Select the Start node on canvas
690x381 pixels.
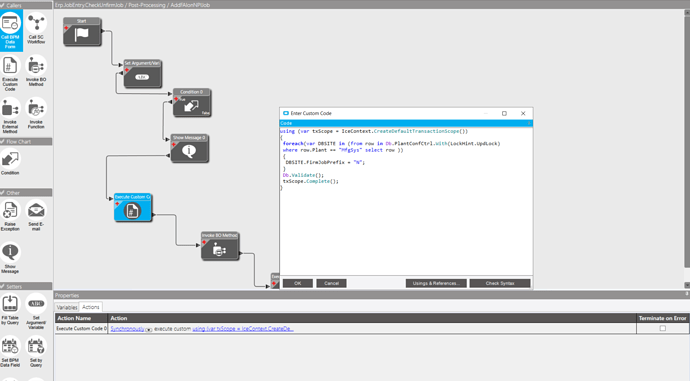tap(82, 32)
